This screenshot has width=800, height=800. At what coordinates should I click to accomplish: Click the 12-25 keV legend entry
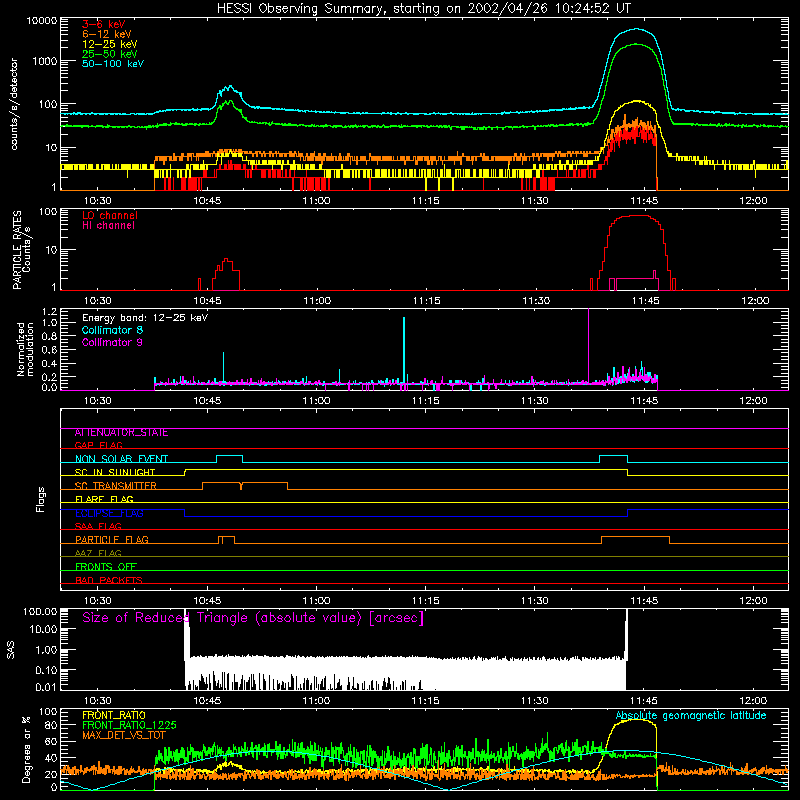coord(109,44)
